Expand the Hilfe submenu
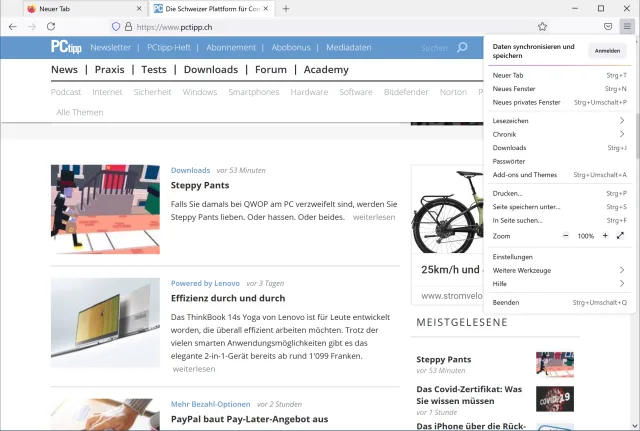The image size is (640, 431). tap(559, 284)
